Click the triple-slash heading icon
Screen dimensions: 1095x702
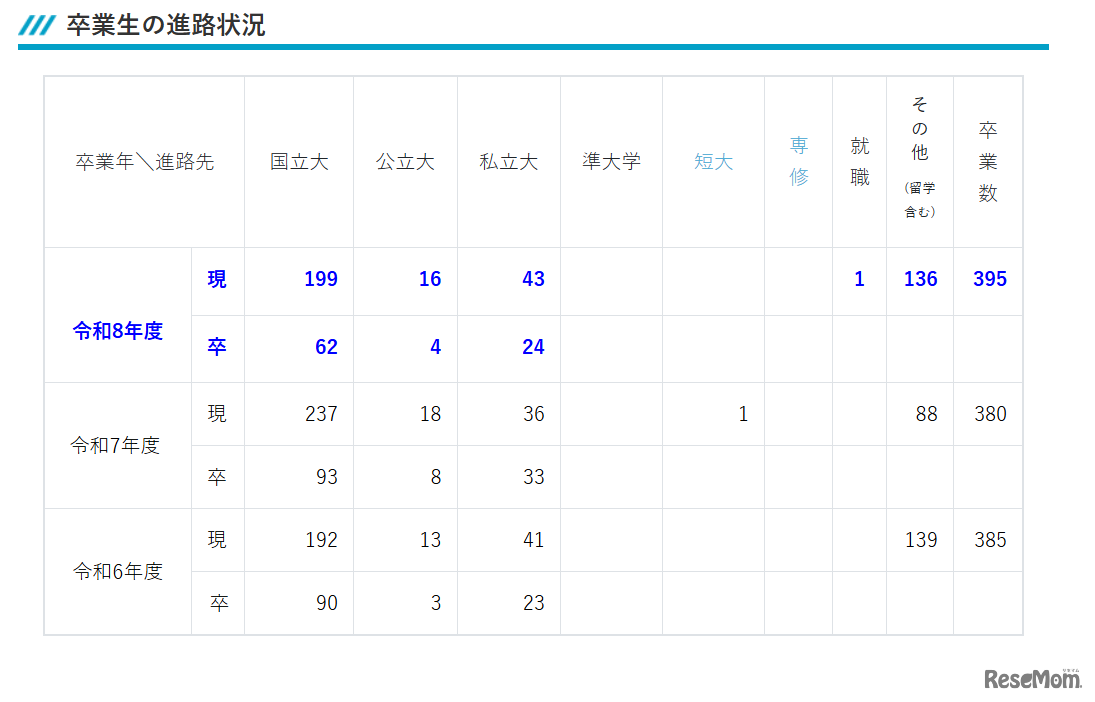[37, 26]
